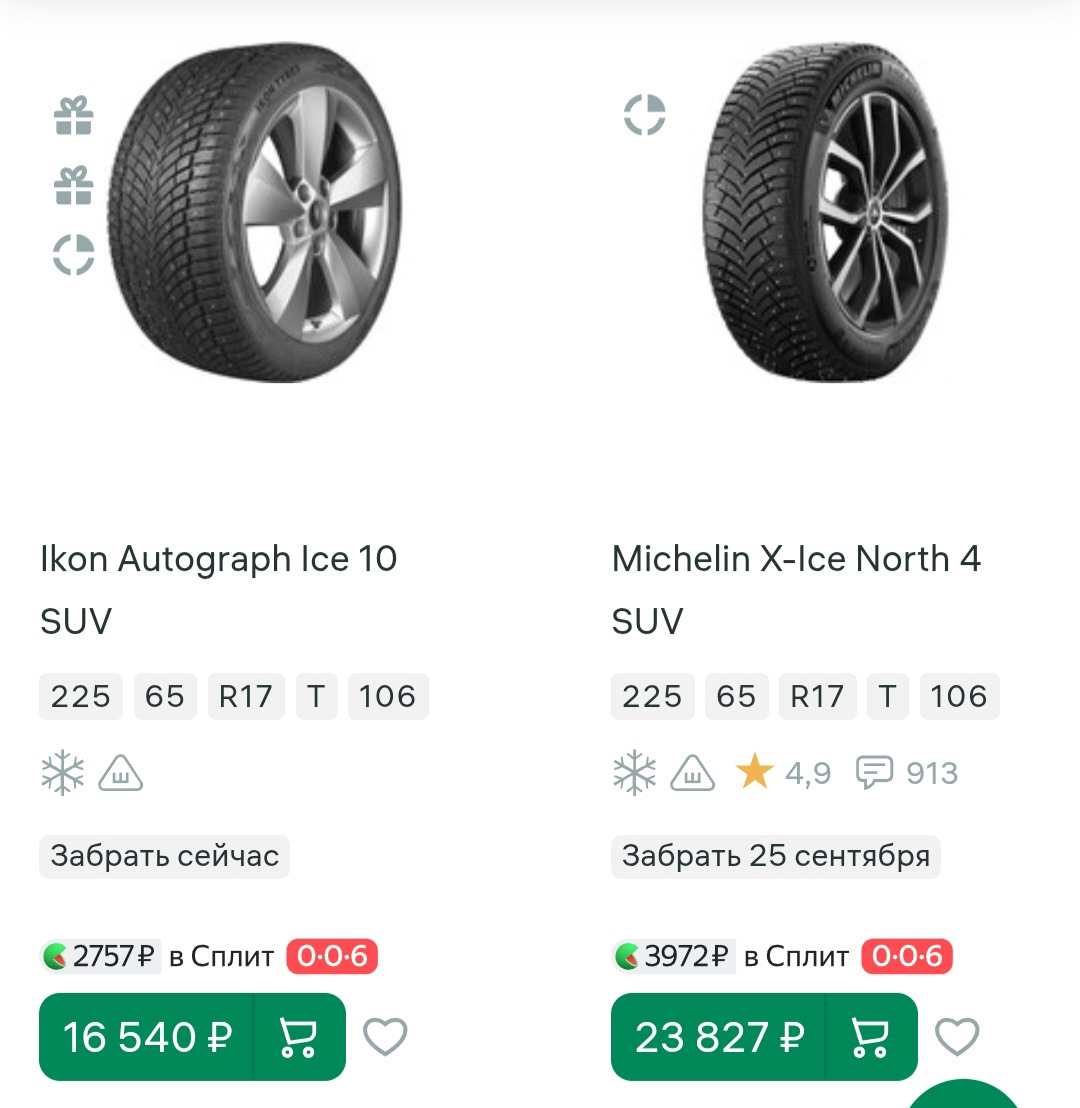
Task: Click the "Забрать 25 сентября" pickup label
Action: pos(775,857)
